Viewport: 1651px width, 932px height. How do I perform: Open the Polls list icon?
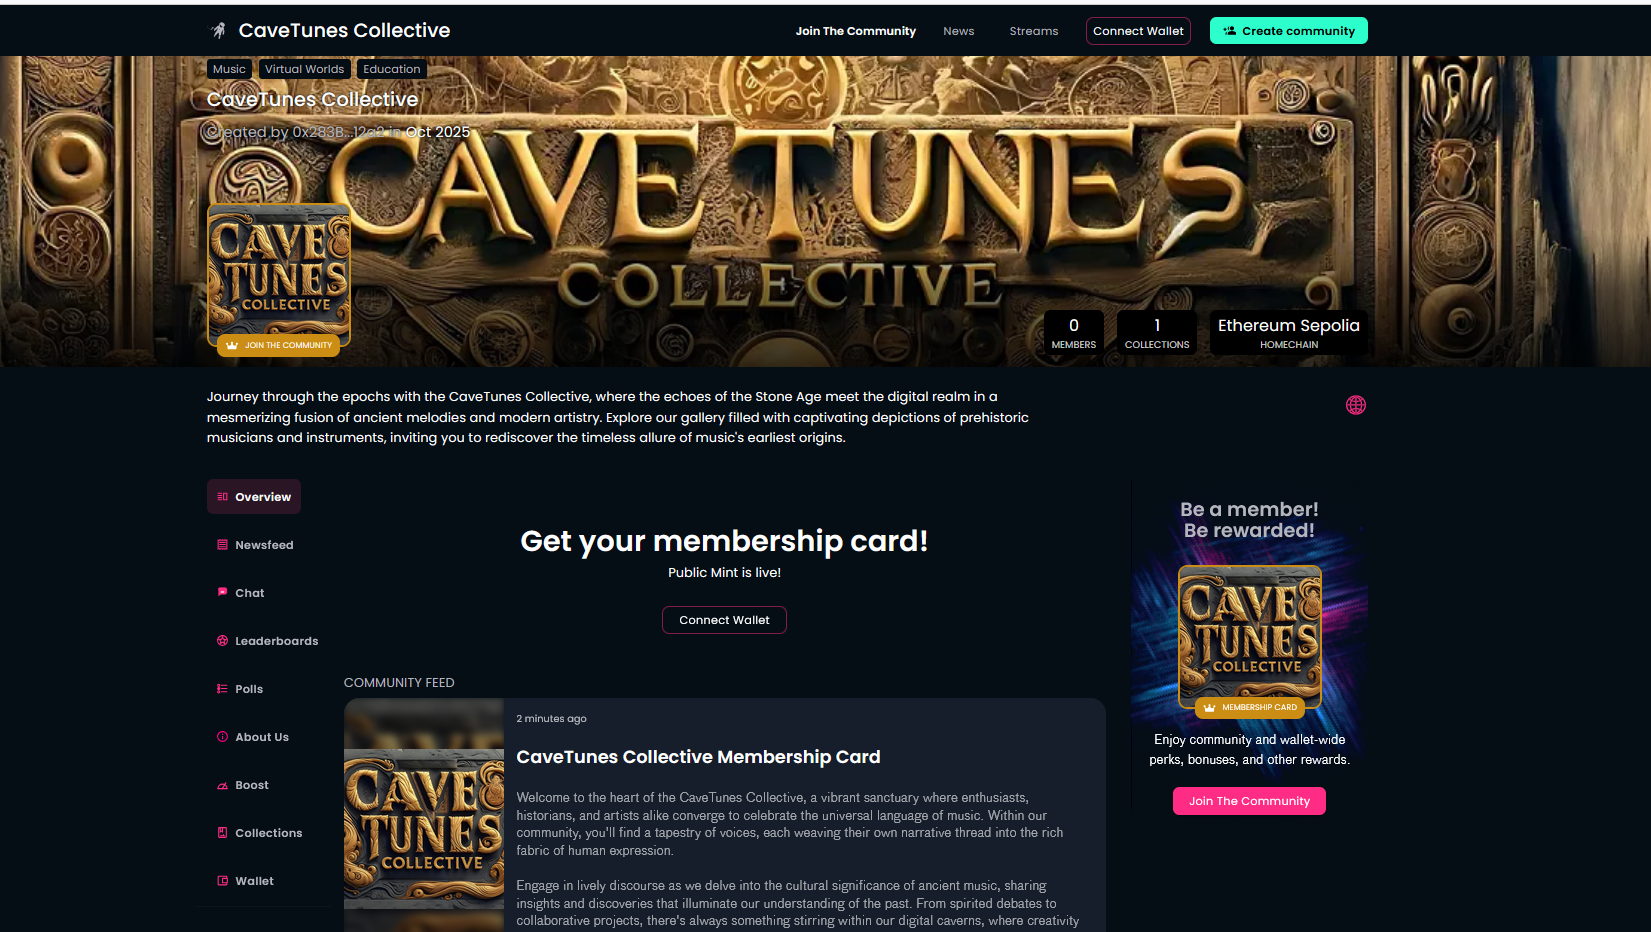222,689
